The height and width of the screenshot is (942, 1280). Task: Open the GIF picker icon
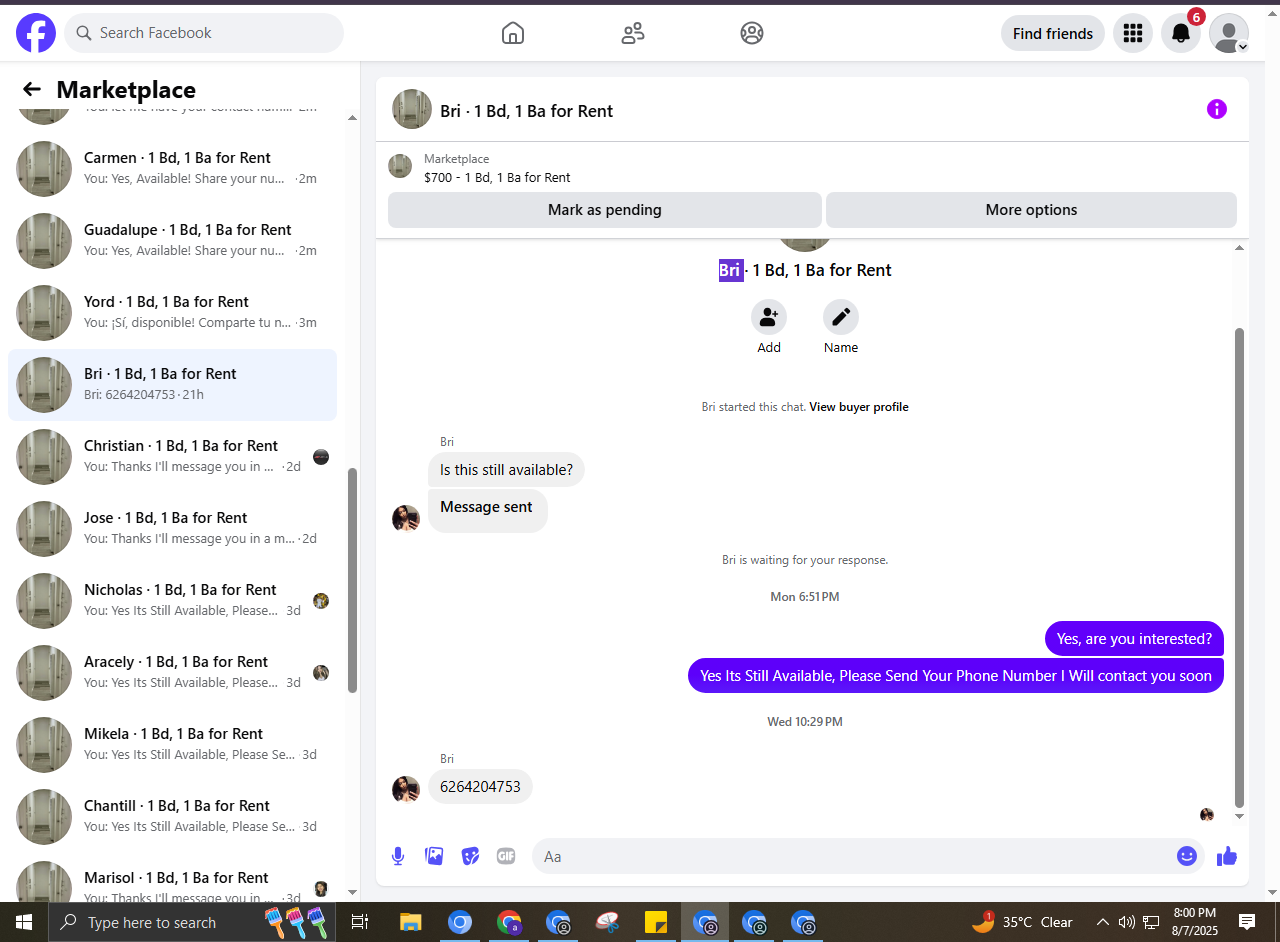(x=506, y=856)
